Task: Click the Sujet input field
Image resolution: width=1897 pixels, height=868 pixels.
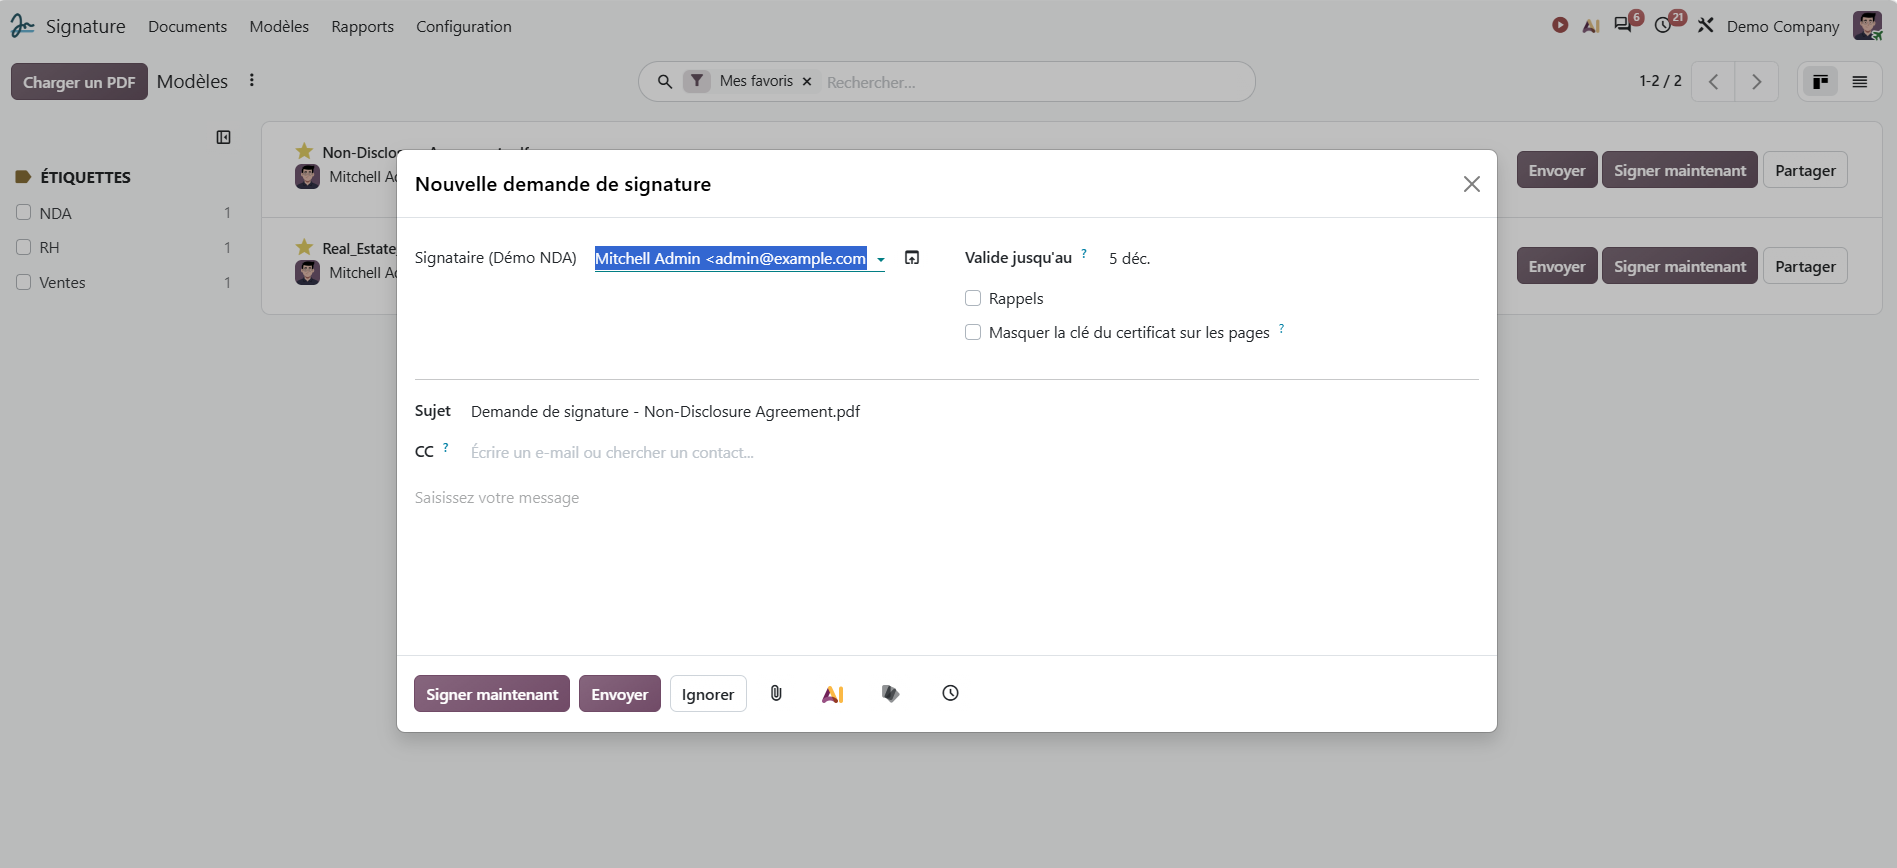Action: point(974,411)
